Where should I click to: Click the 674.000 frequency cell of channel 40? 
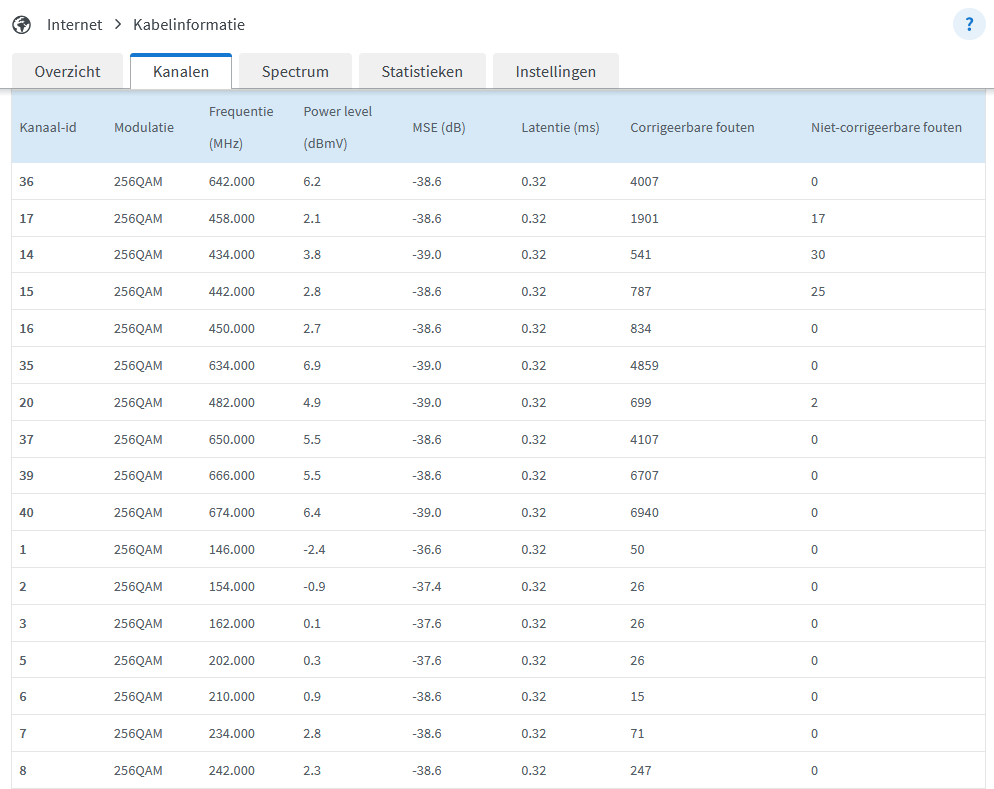(232, 513)
